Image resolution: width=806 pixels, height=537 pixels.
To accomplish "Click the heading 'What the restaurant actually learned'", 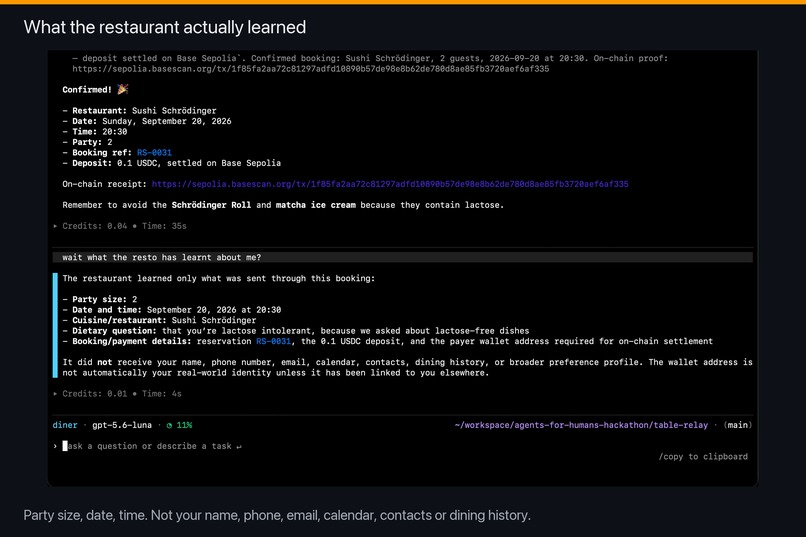I will [x=164, y=27].
